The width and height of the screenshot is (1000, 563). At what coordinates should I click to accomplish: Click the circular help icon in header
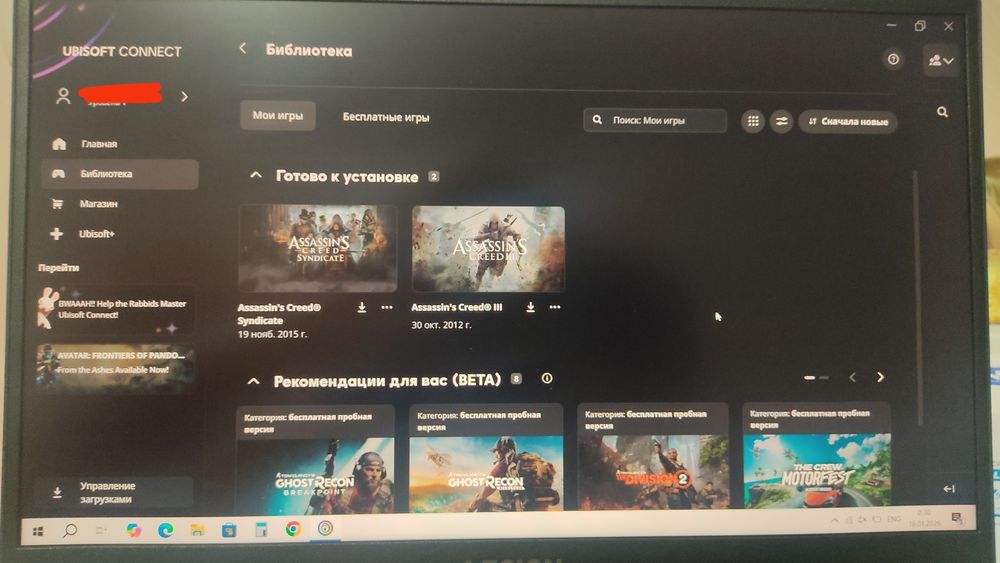coord(893,59)
